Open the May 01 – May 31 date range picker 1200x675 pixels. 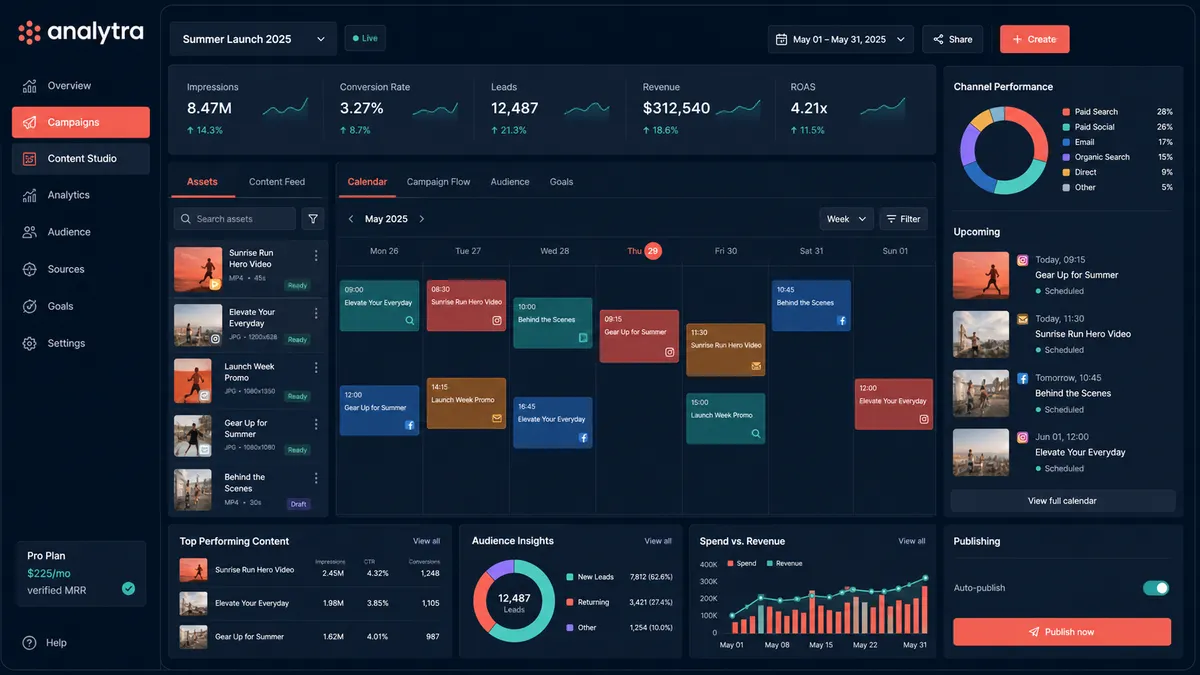(841, 39)
